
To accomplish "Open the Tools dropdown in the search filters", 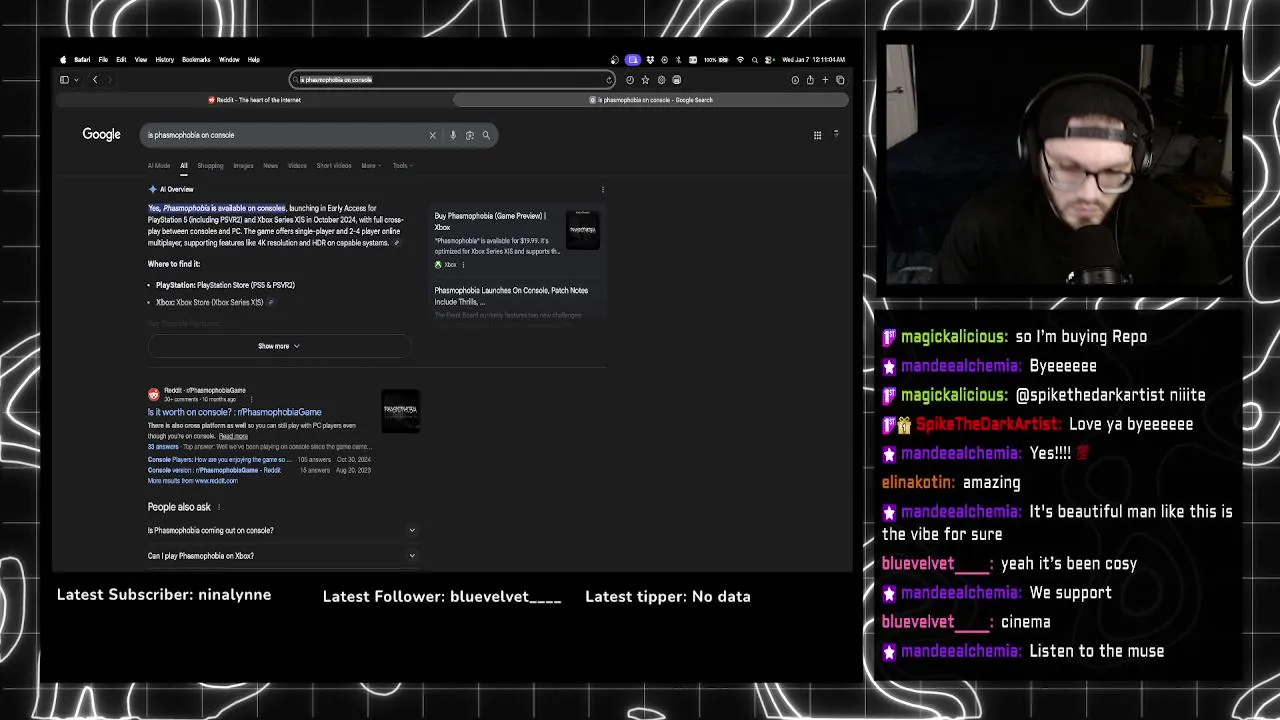I will (401, 166).
